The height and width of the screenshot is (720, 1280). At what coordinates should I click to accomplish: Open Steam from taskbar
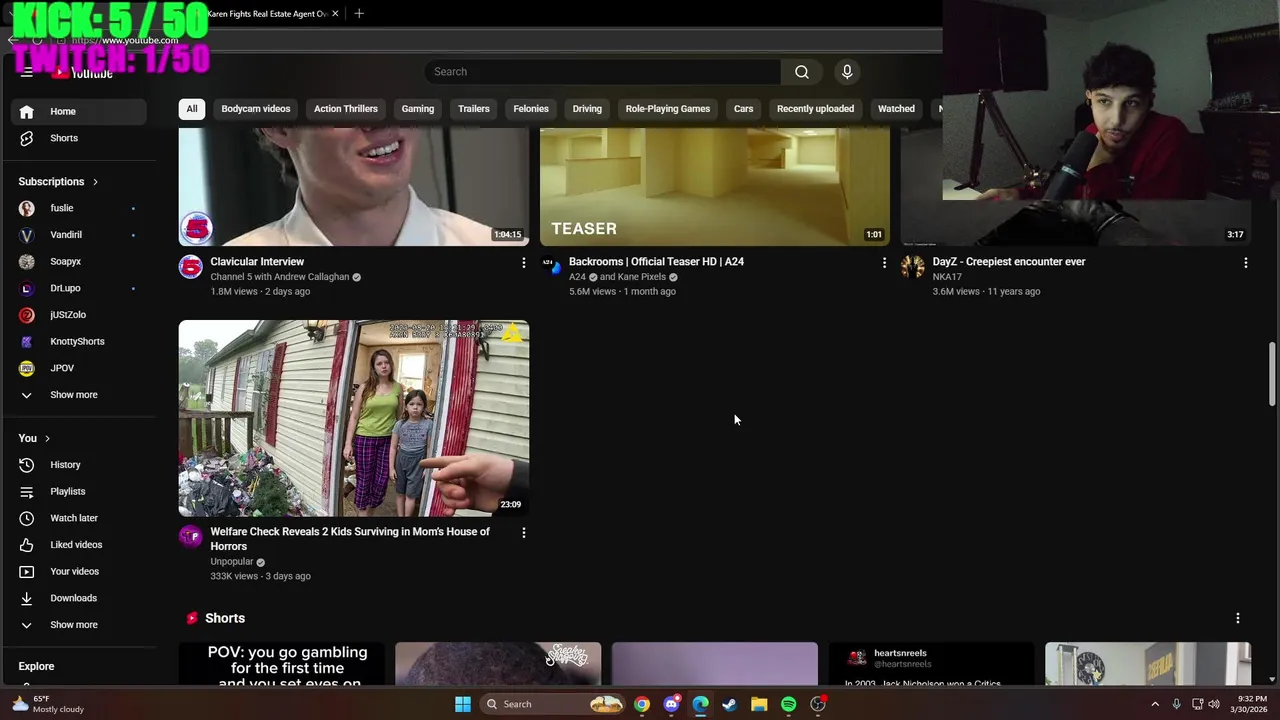(x=730, y=704)
